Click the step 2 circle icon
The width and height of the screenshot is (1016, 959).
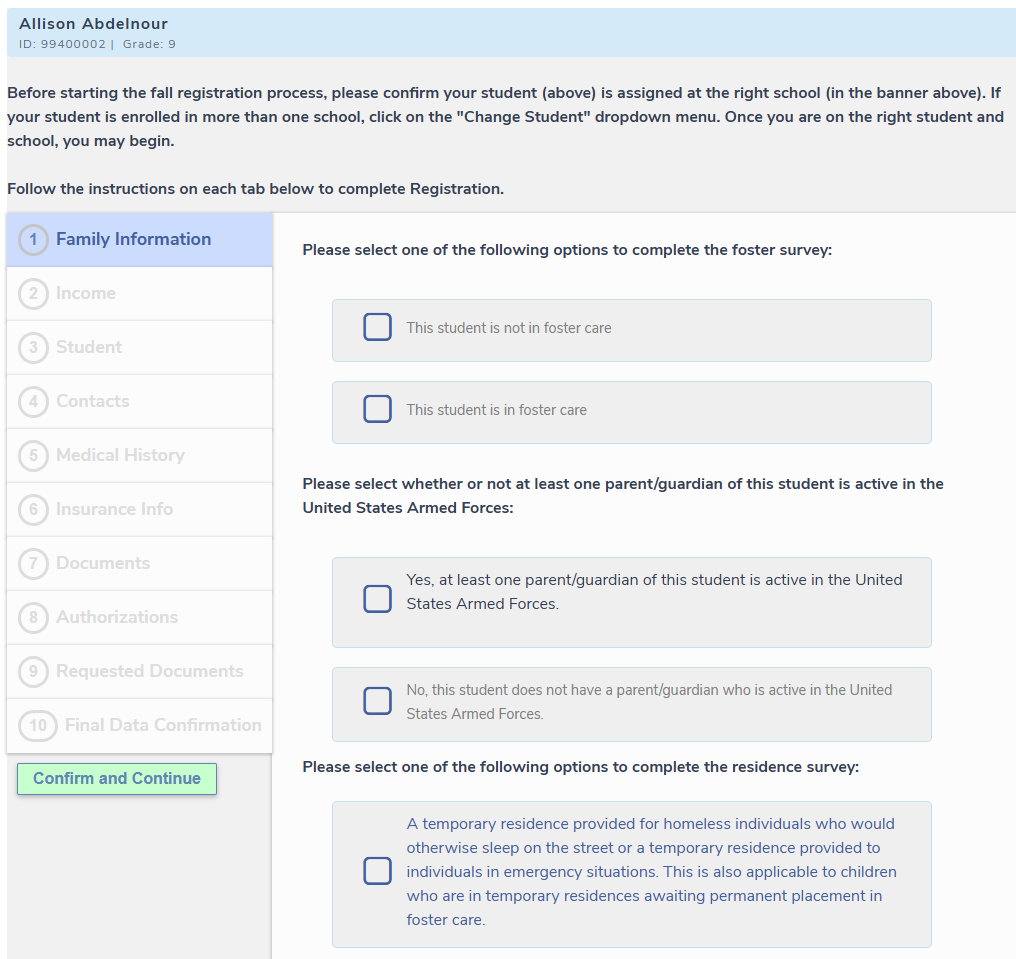click(33, 294)
